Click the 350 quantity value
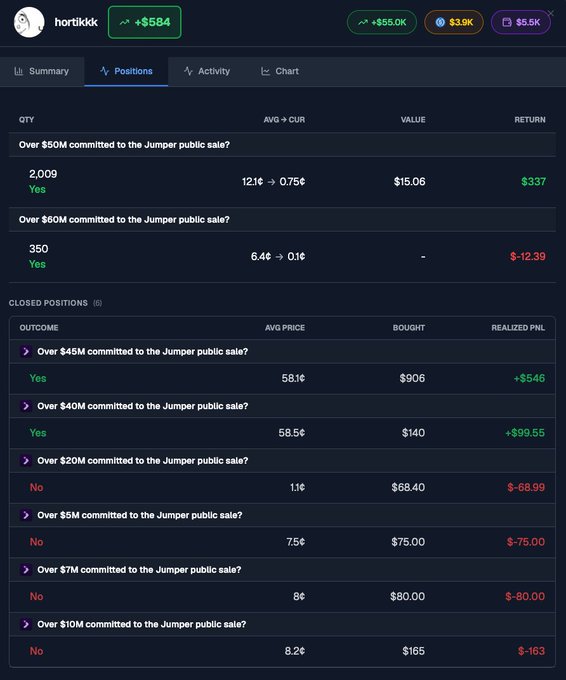566x680 pixels. (39, 249)
